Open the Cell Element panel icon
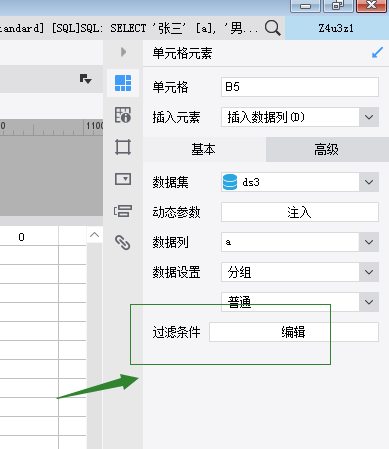This screenshot has height=449, width=389. point(123,83)
